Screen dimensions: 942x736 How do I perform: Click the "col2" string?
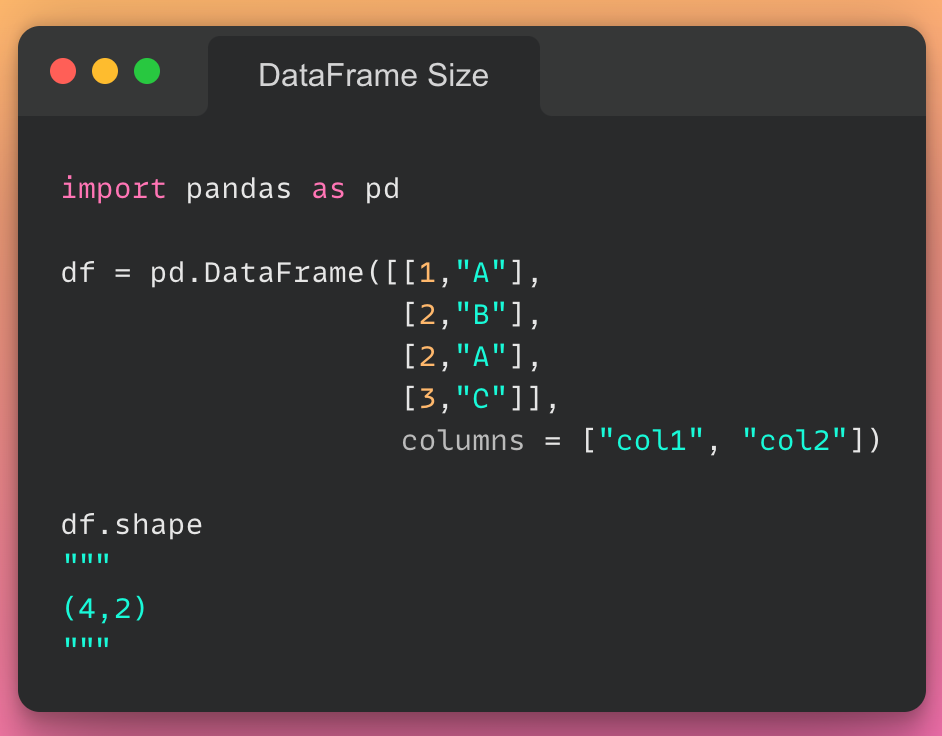(x=795, y=440)
